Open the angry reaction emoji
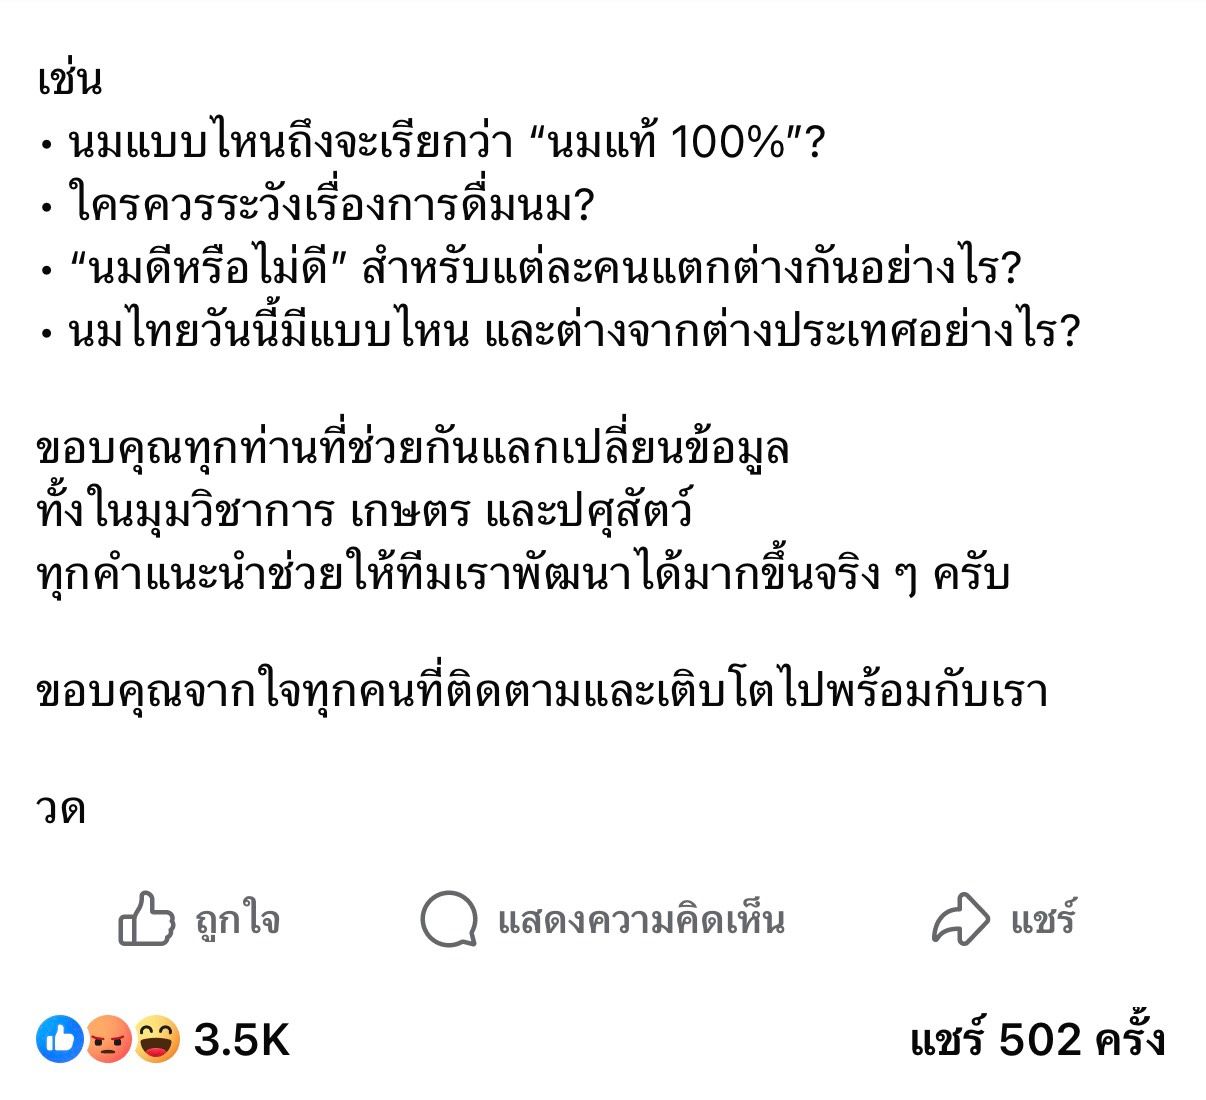1206x1100 pixels. 108,1040
